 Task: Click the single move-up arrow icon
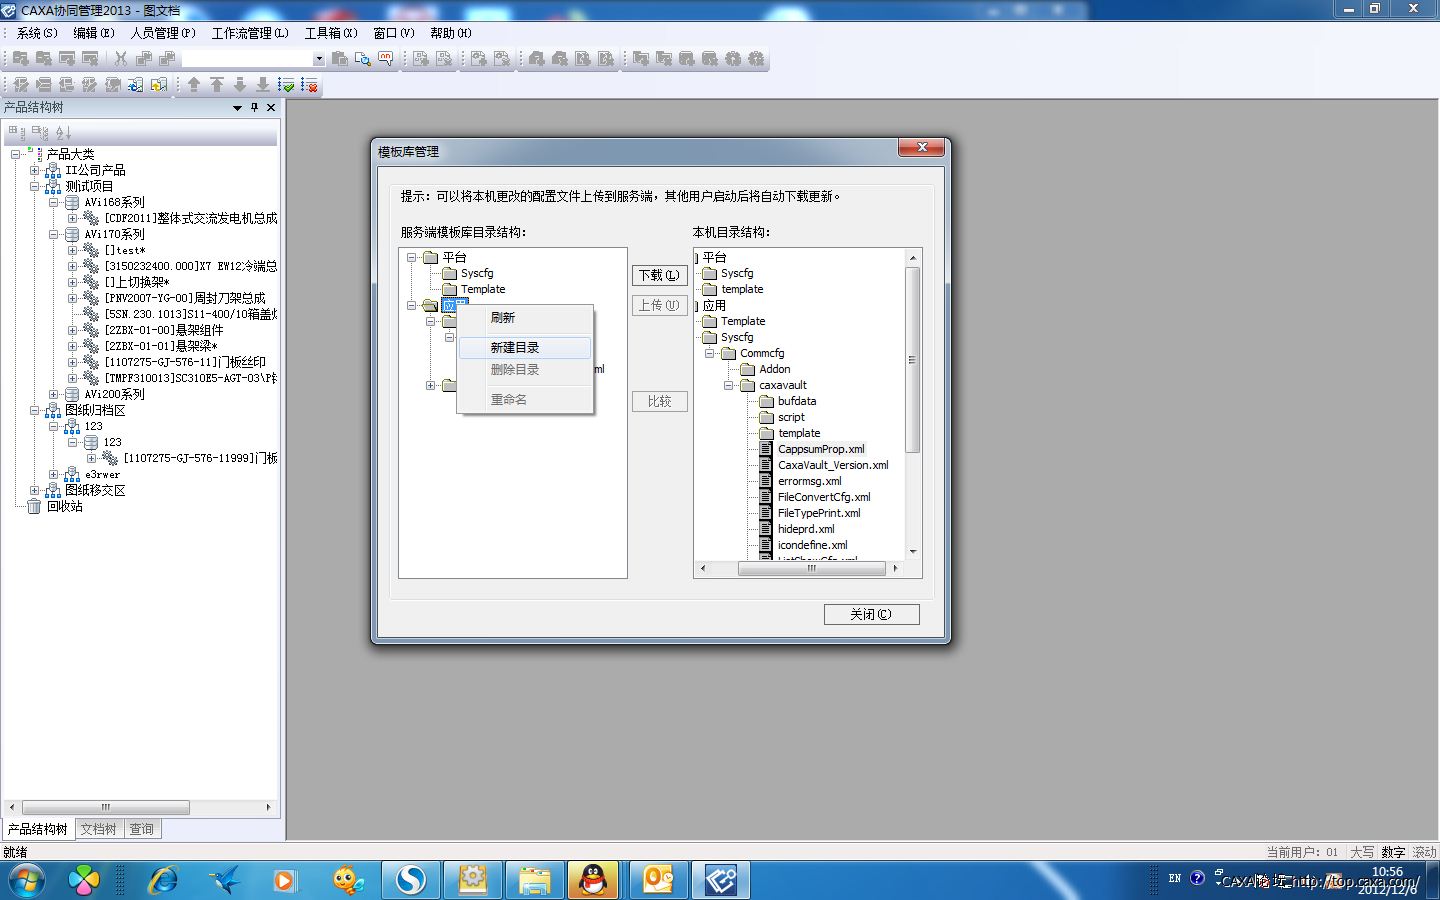[194, 85]
